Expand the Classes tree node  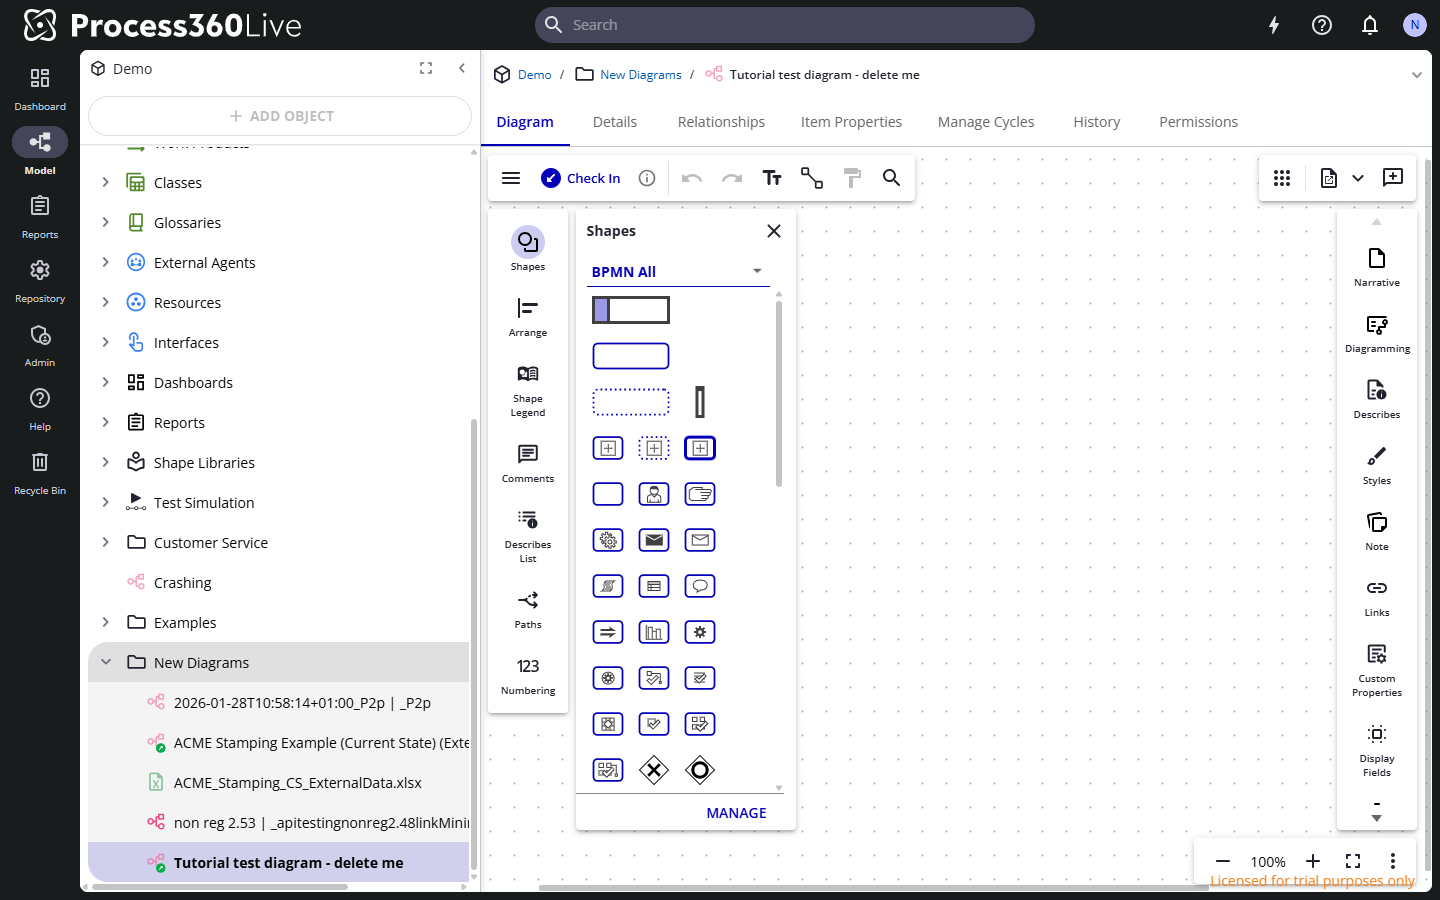coord(106,182)
